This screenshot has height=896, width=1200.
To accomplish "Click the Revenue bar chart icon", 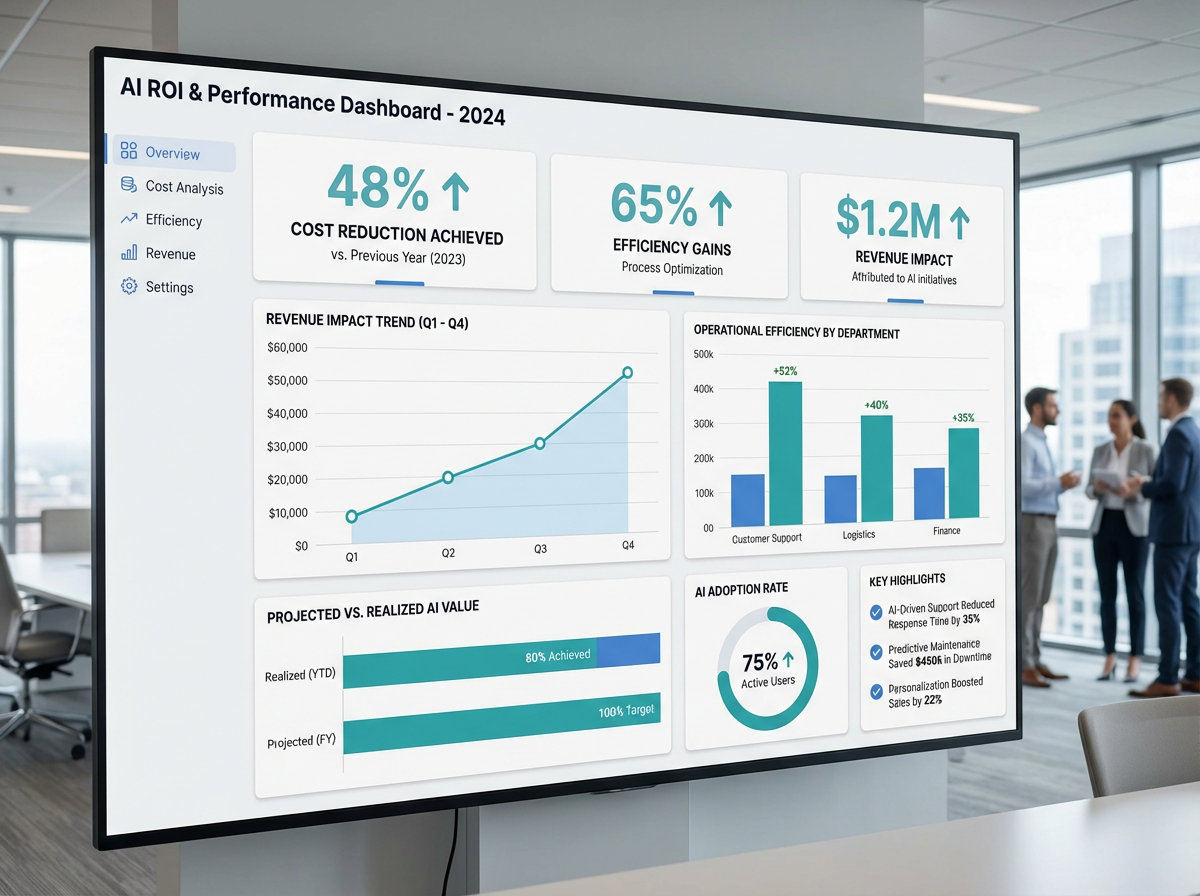I will click(x=129, y=253).
